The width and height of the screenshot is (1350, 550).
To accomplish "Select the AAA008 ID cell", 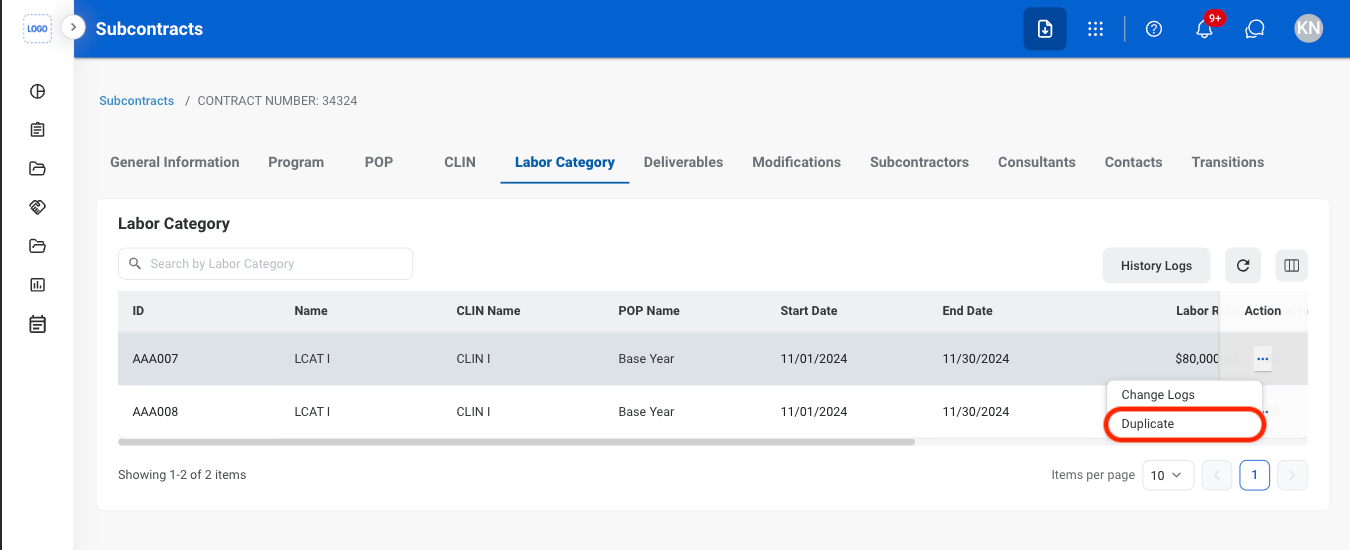I will pyautogui.click(x=155, y=412).
